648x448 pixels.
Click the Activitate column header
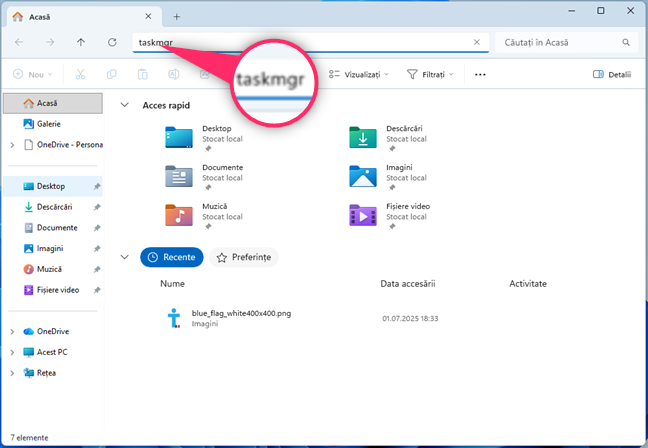pos(528,284)
